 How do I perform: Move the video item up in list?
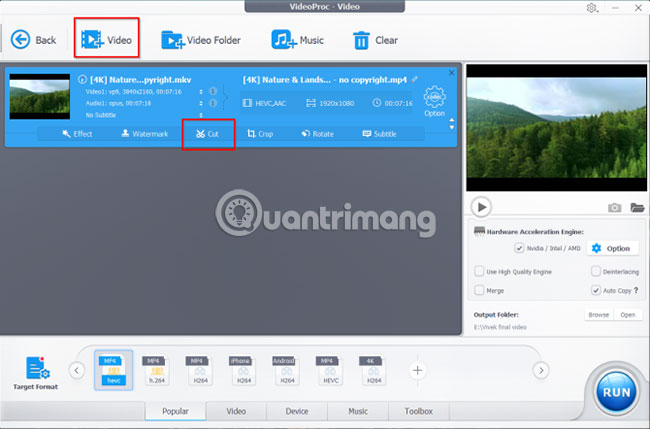pos(452,120)
